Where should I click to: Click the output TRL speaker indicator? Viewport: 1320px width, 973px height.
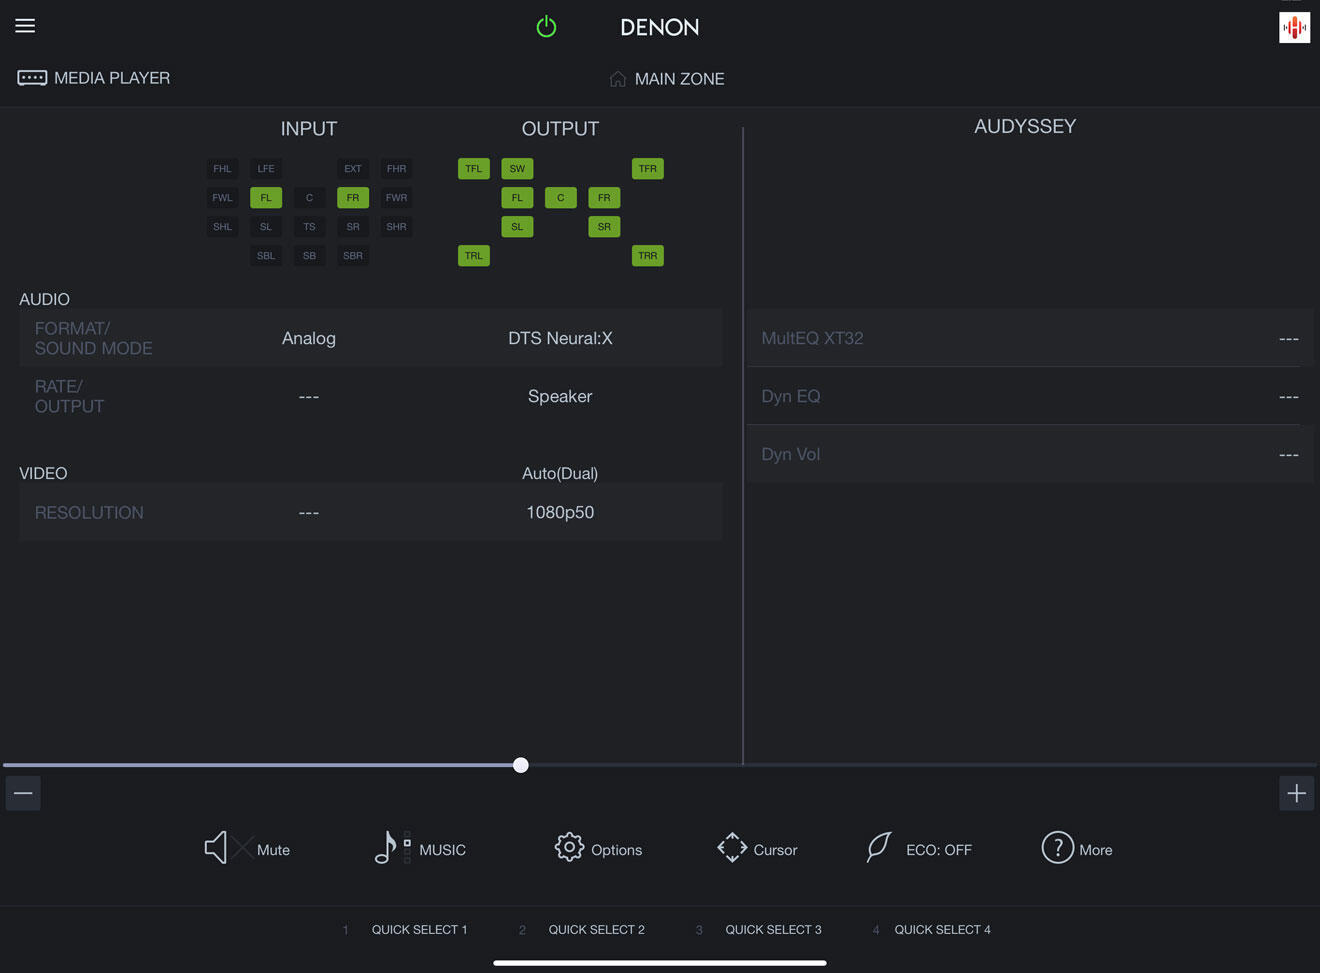[x=474, y=256]
